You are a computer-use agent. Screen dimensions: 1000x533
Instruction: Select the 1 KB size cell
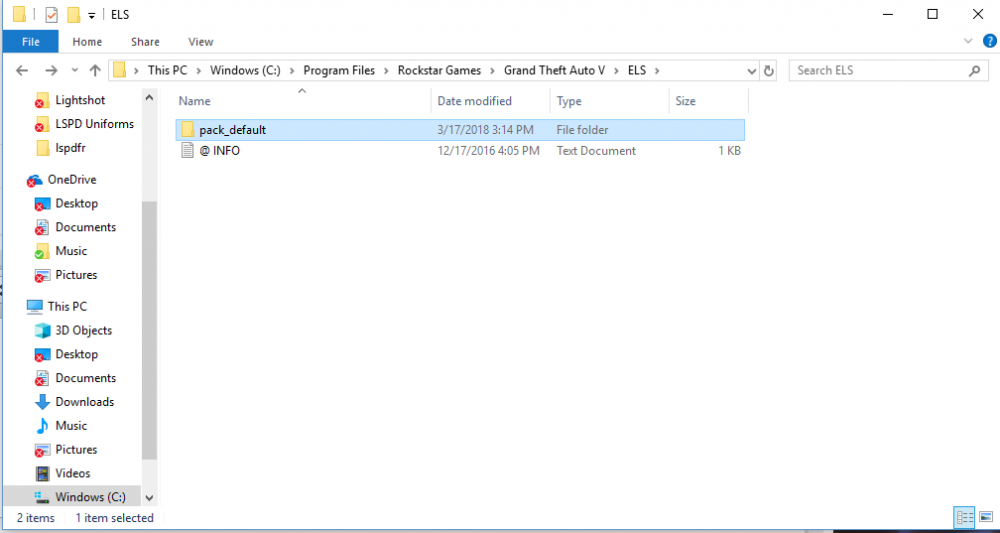click(x=728, y=151)
